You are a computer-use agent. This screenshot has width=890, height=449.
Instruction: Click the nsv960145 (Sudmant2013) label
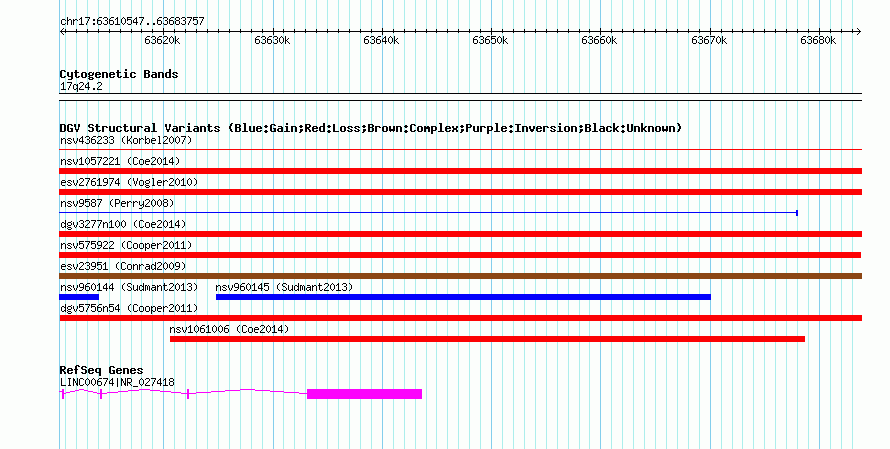(284, 287)
